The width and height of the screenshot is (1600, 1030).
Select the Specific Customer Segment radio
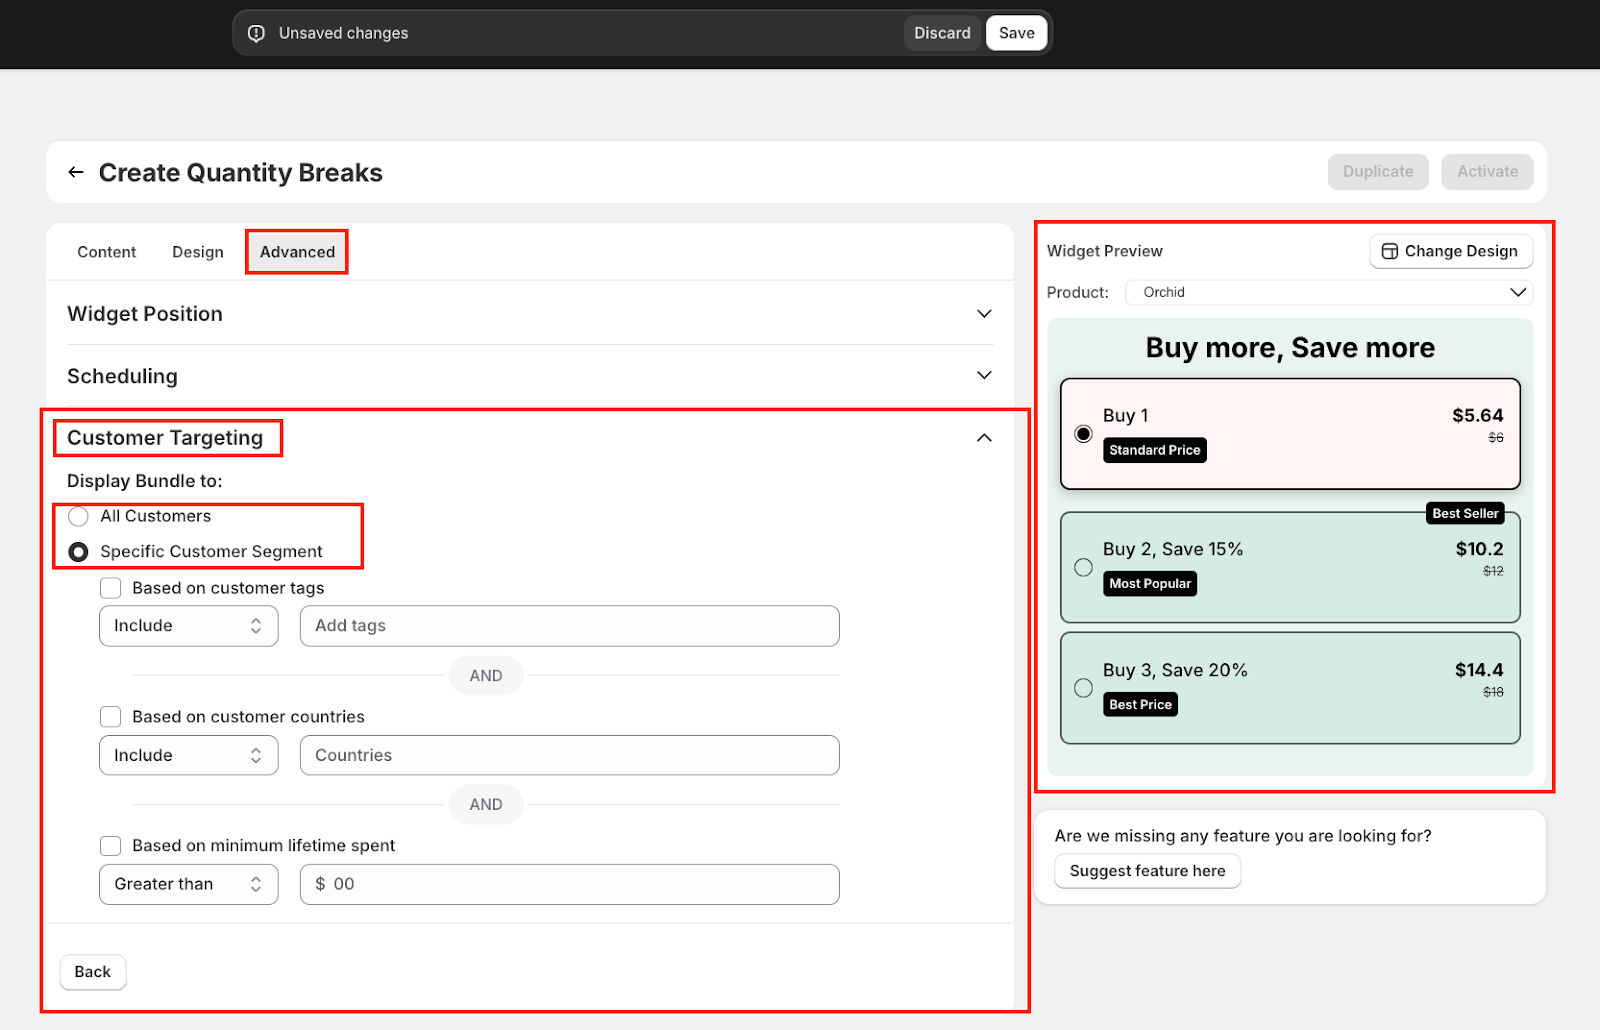pos(78,552)
